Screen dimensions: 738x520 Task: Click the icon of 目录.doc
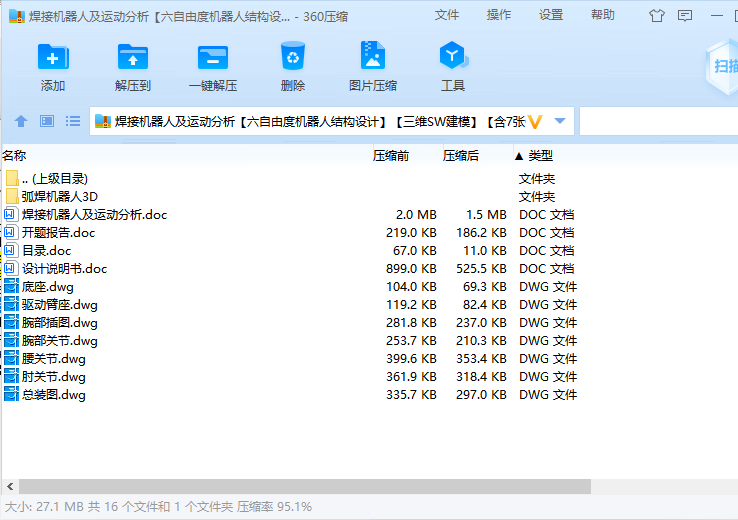tap(11, 250)
